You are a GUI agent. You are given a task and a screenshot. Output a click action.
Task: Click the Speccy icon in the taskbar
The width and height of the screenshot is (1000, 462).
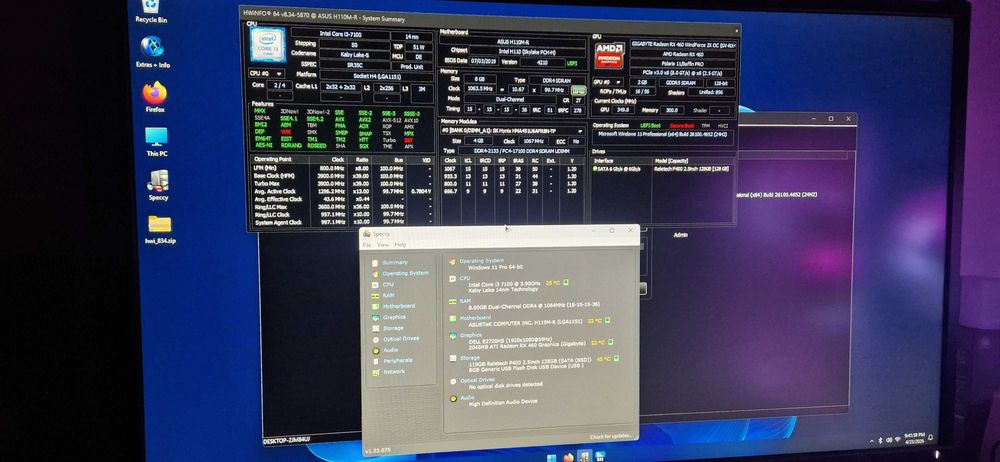585,457
